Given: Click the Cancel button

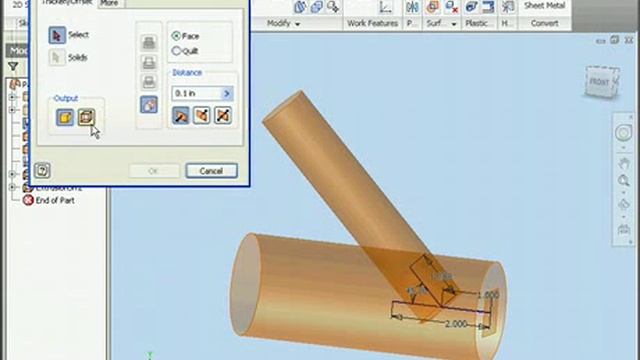Looking at the screenshot, I should tap(211, 171).
